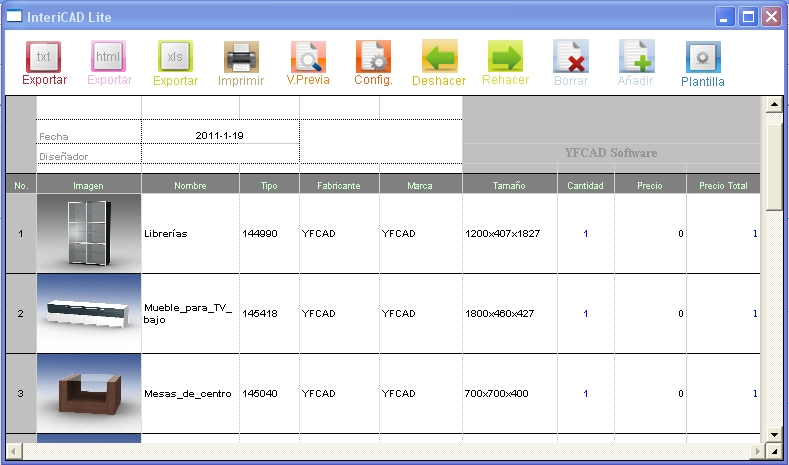Click the Borrar delete icon
The image size is (789, 465).
pos(571,63)
